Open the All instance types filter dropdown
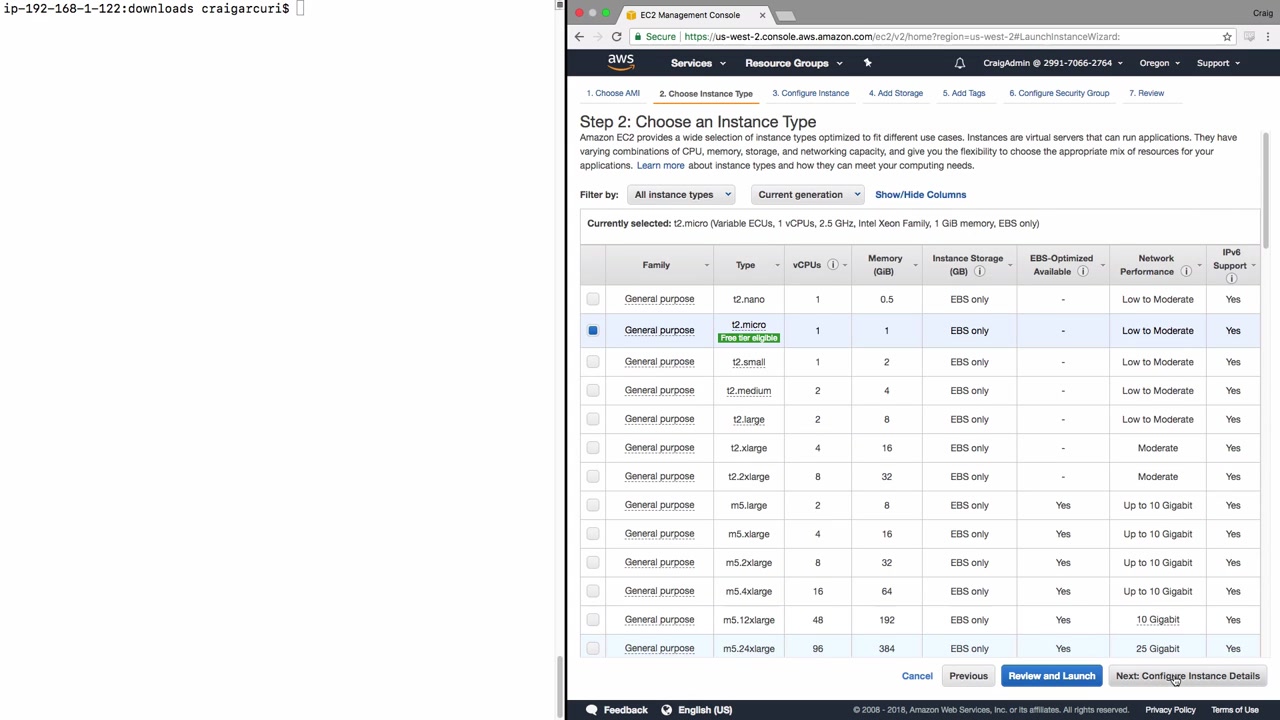The width and height of the screenshot is (1280, 720). pos(682,195)
